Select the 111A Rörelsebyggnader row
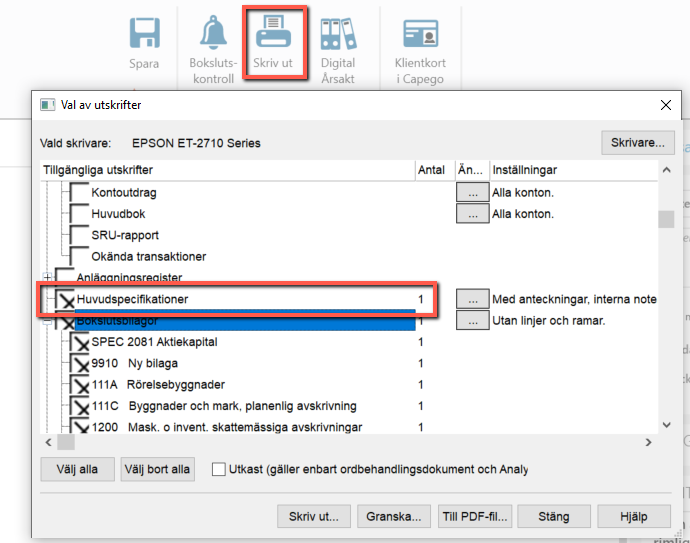Screen dimensions: 690x543 tap(158, 385)
